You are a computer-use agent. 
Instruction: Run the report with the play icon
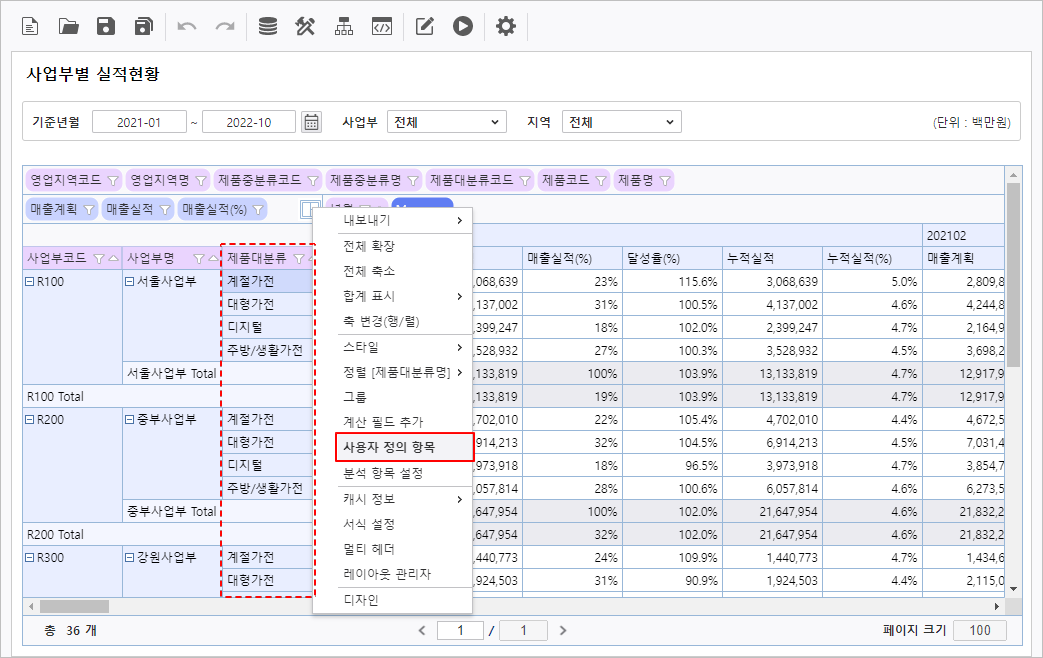[x=462, y=27]
